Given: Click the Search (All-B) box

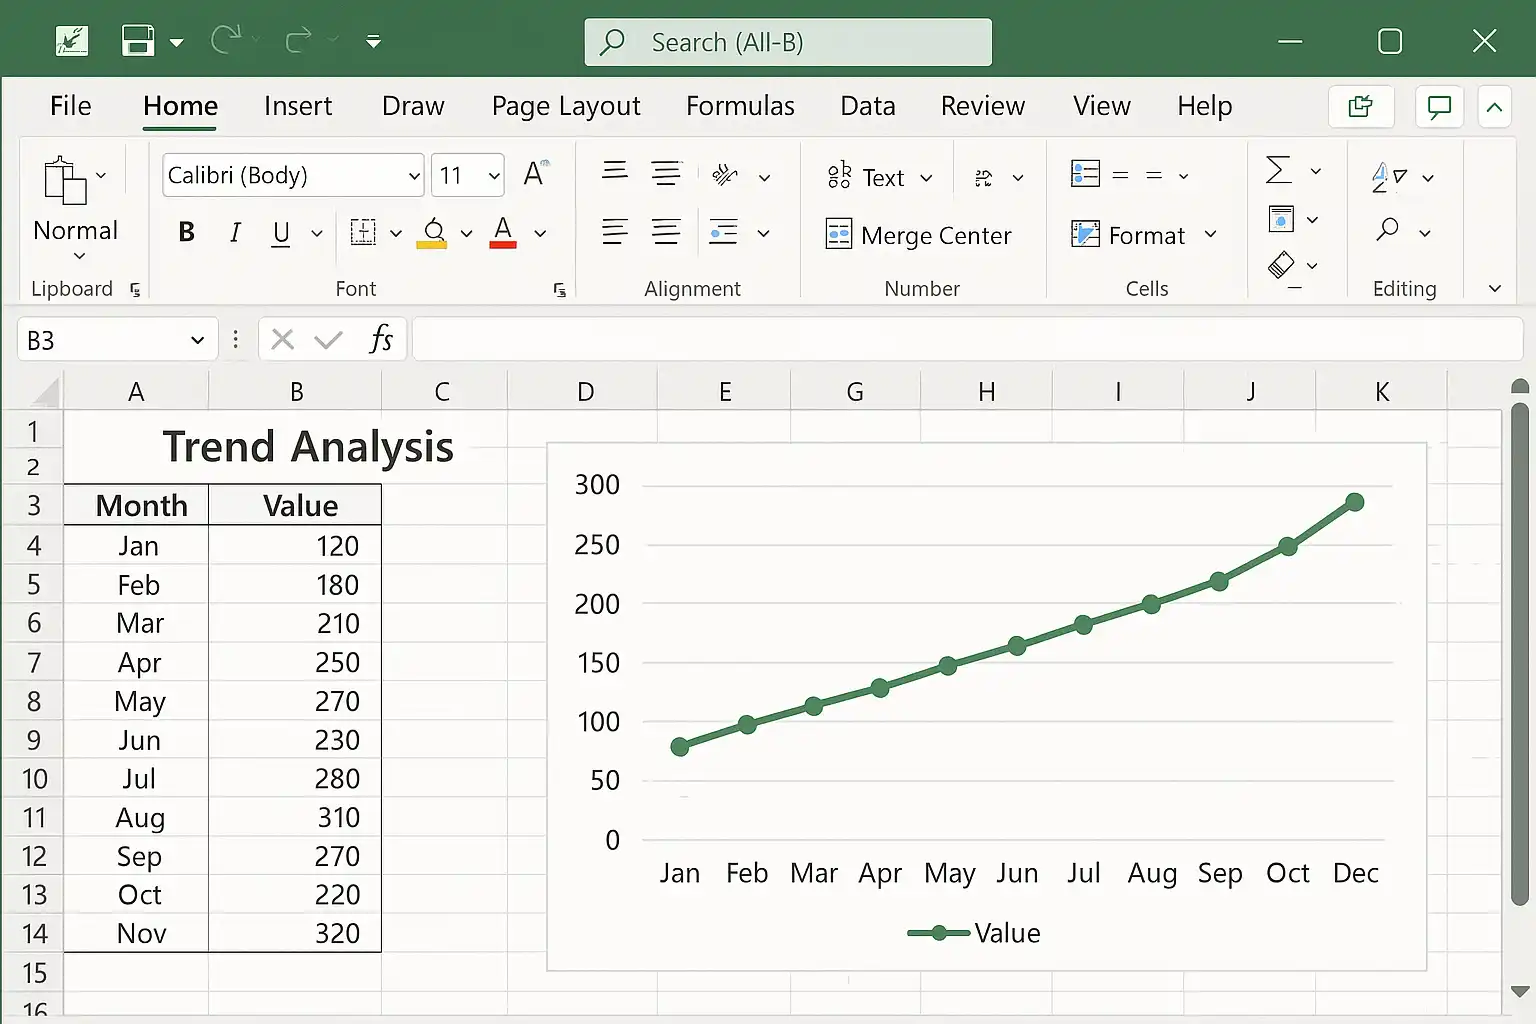Looking at the screenshot, I should pos(788,42).
